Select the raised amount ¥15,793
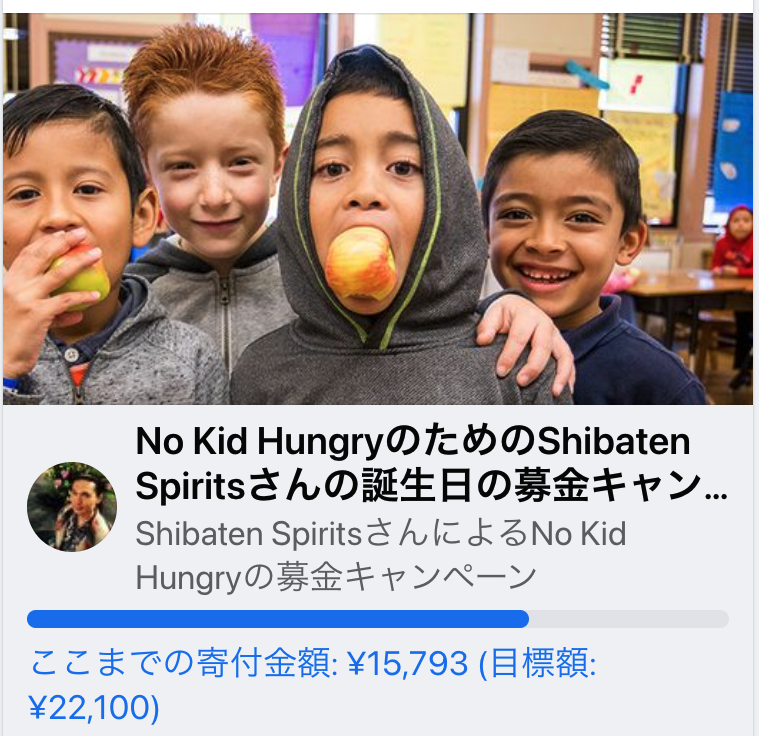759x736 pixels. click(x=408, y=662)
